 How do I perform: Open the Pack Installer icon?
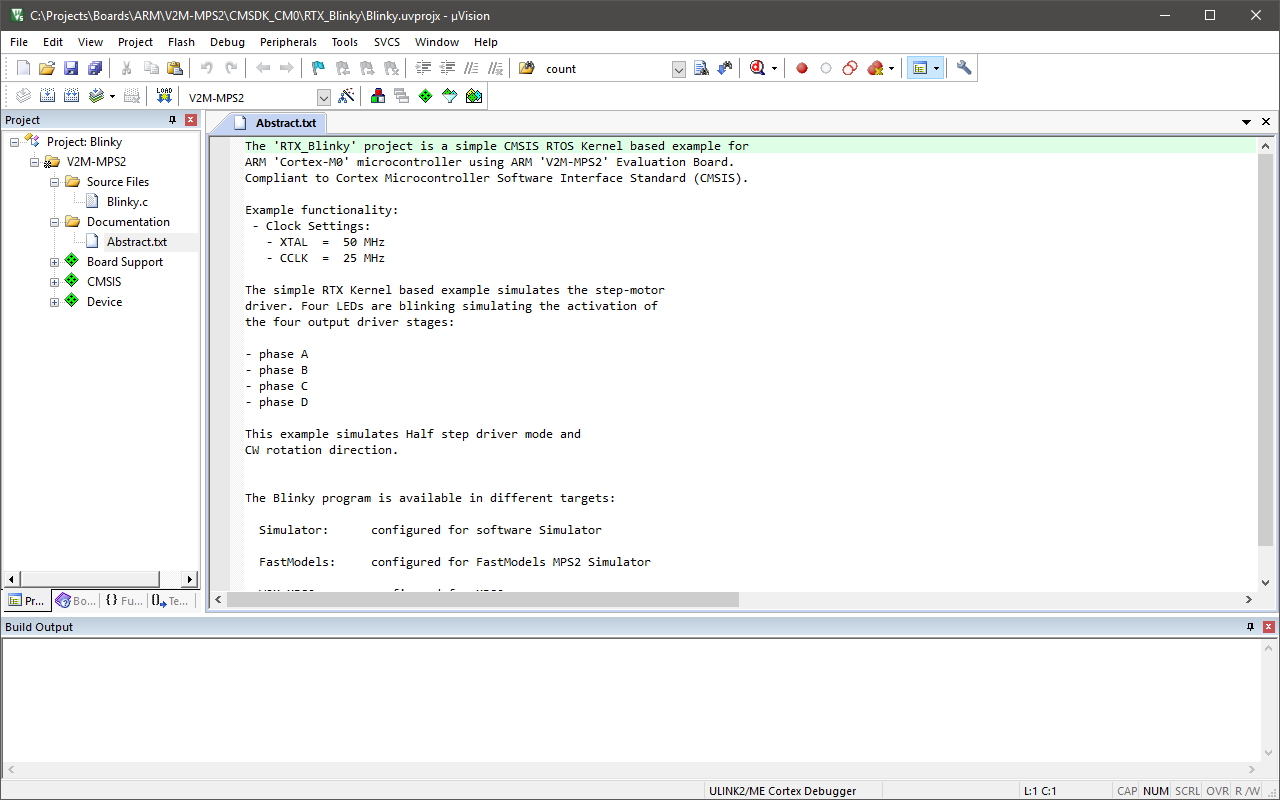point(474,96)
